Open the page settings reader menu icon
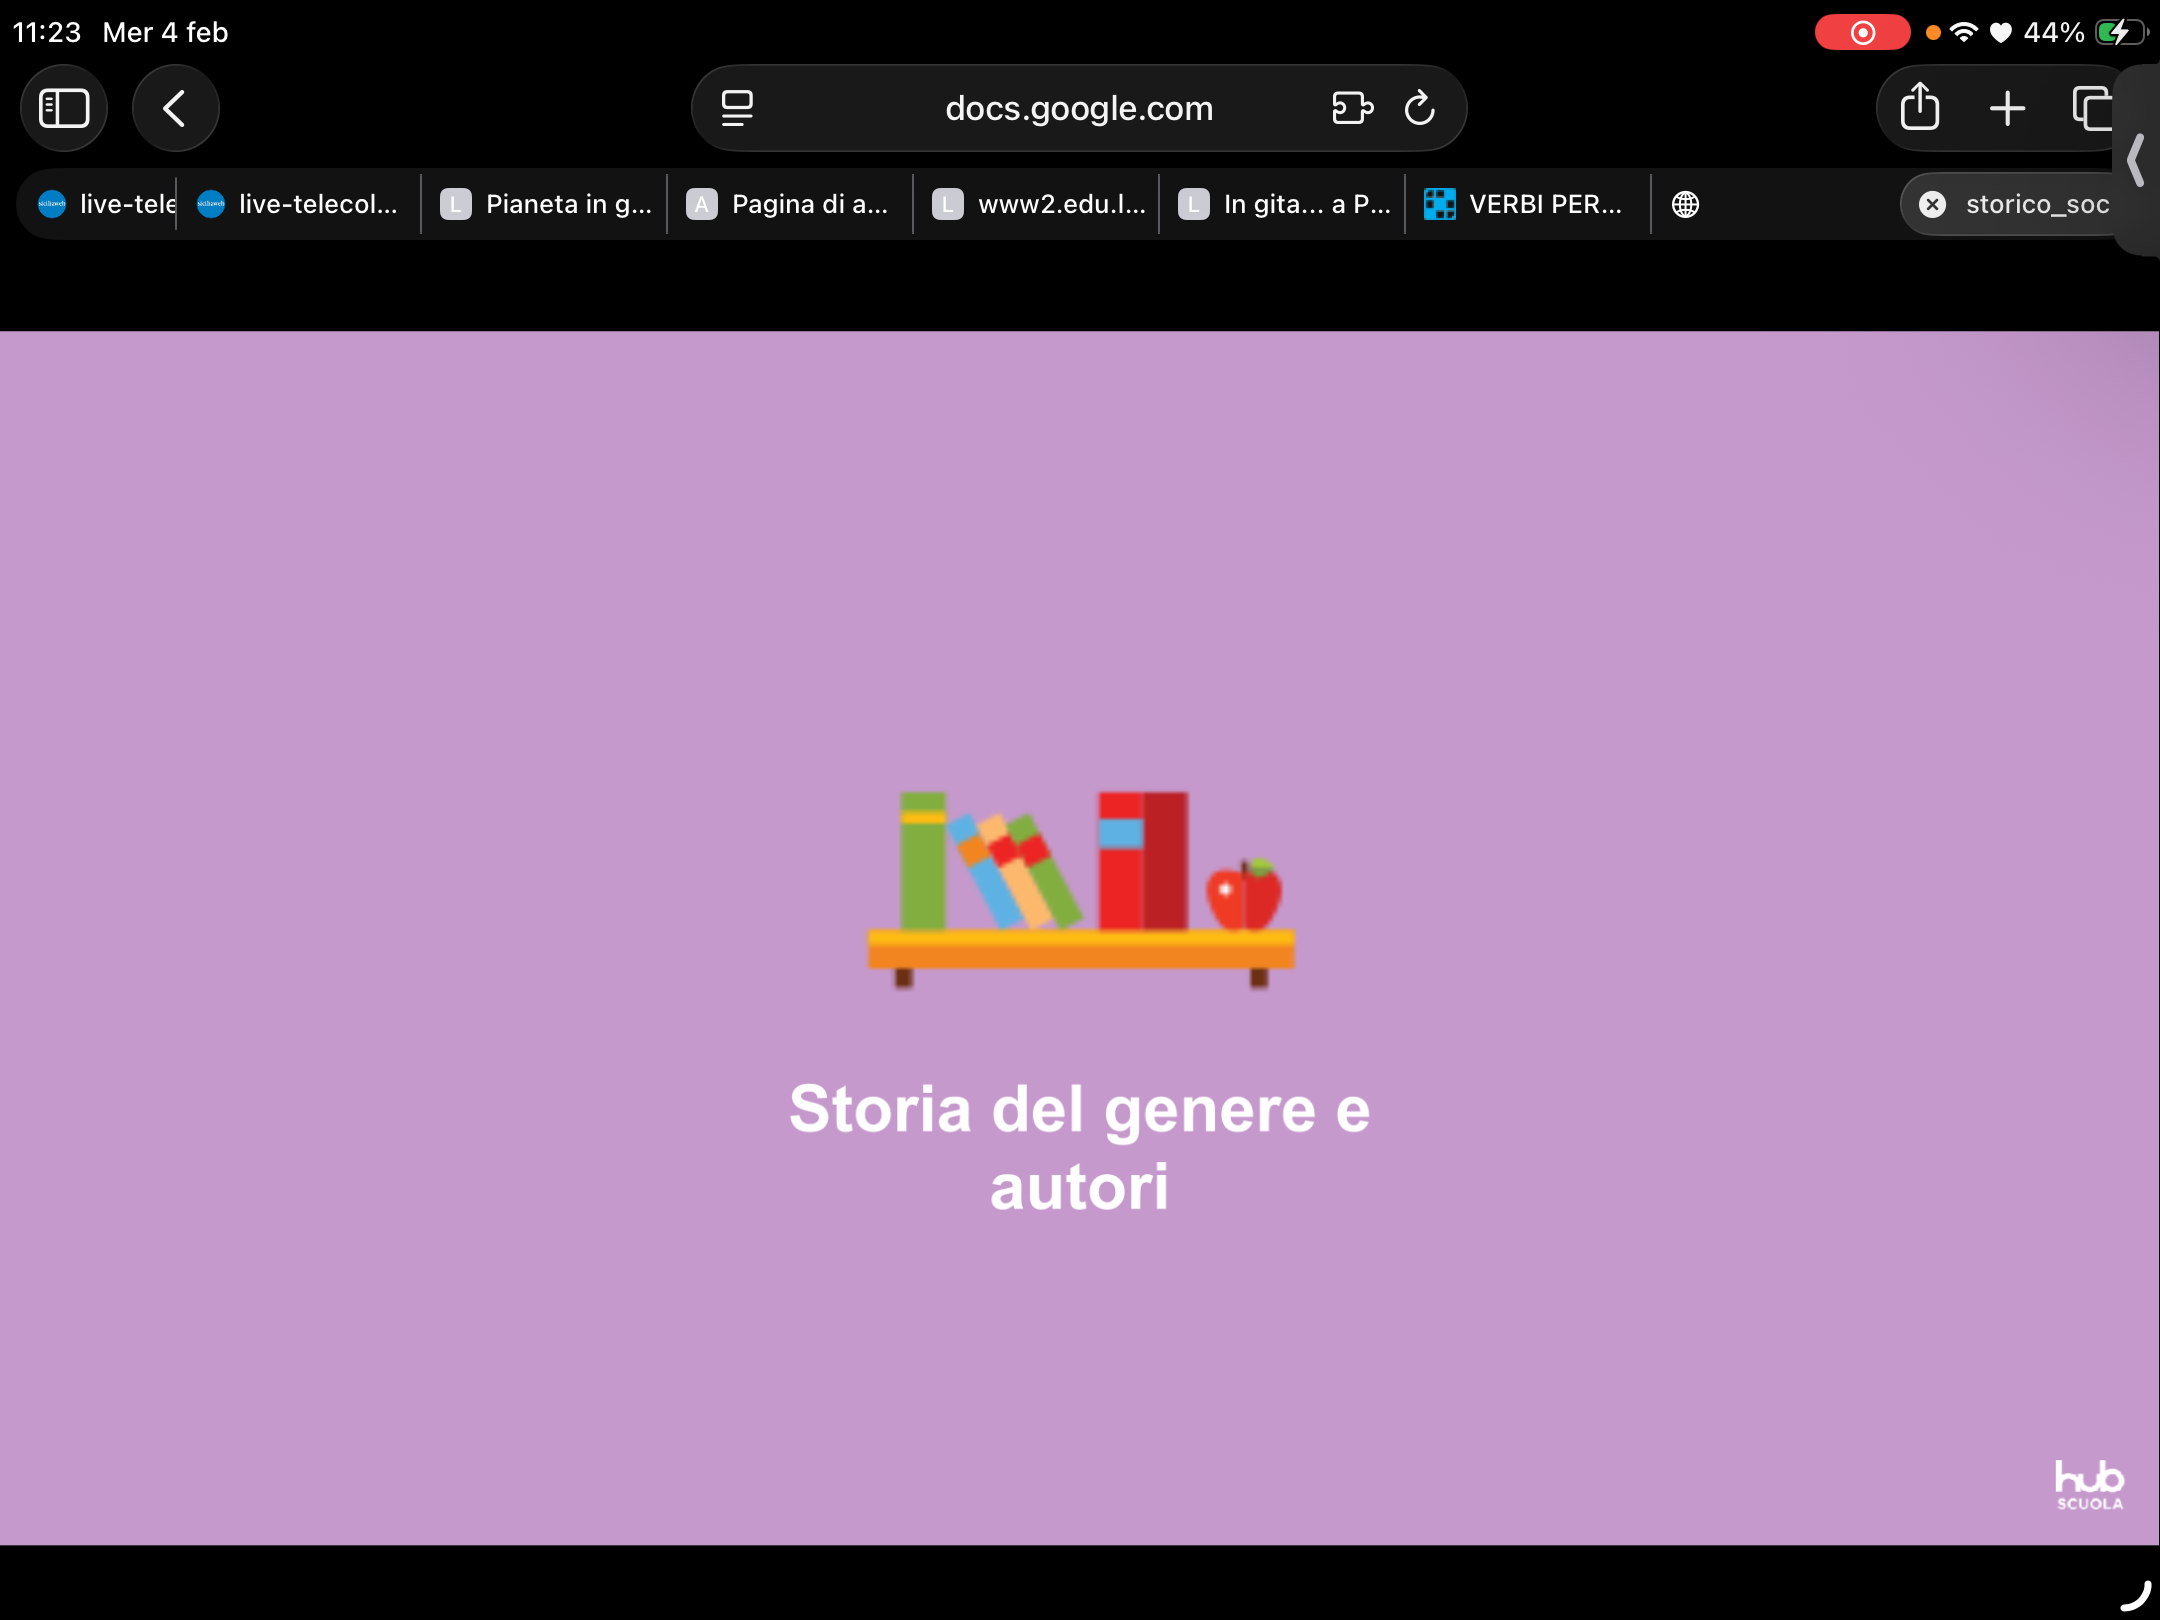 [x=737, y=108]
